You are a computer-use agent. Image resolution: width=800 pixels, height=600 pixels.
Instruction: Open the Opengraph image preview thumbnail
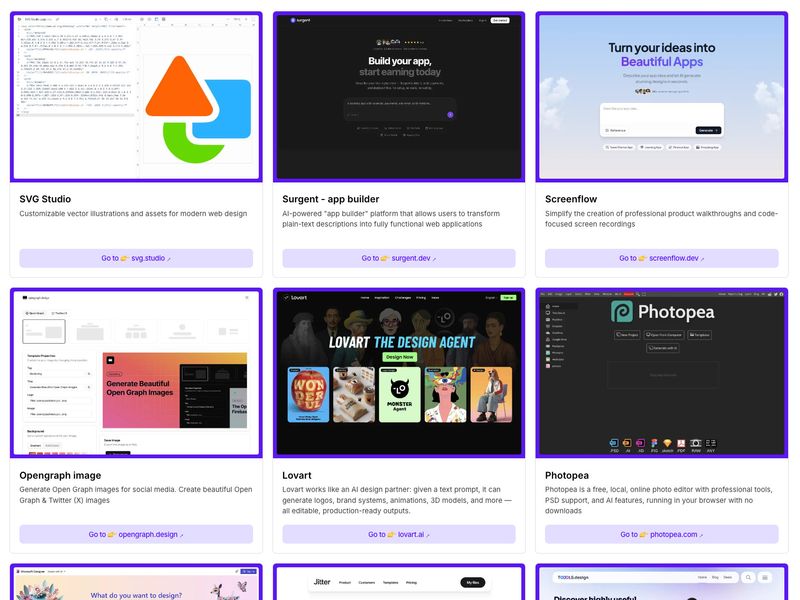[136, 373]
